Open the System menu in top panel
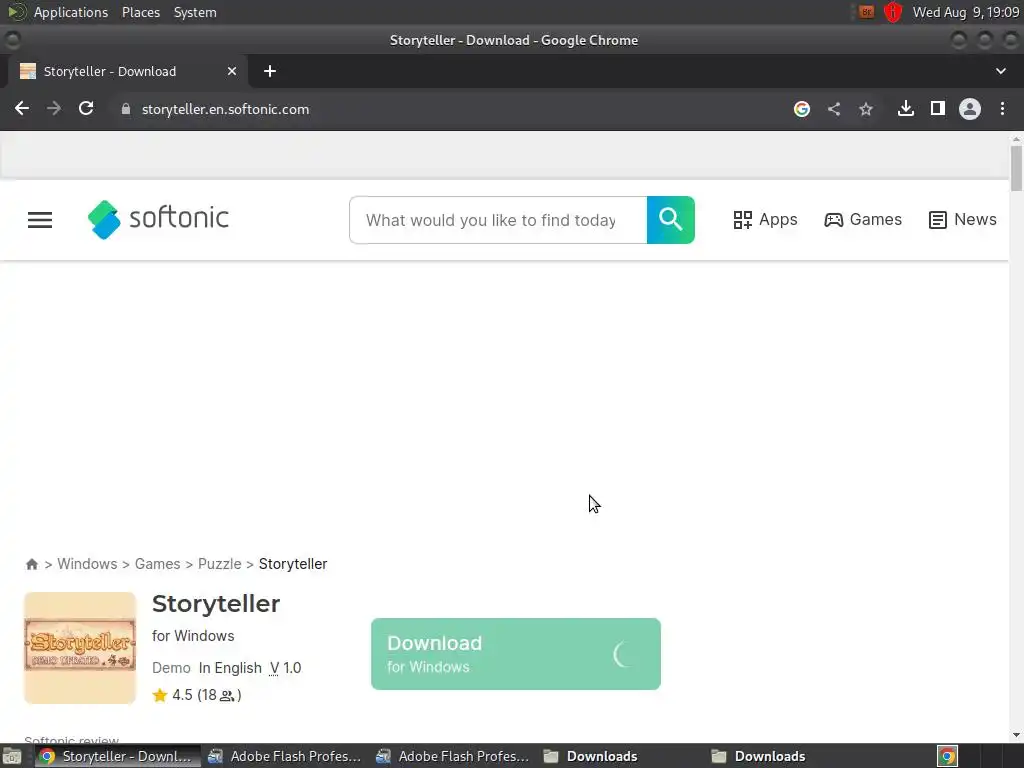The width and height of the screenshot is (1024, 768). [x=195, y=12]
